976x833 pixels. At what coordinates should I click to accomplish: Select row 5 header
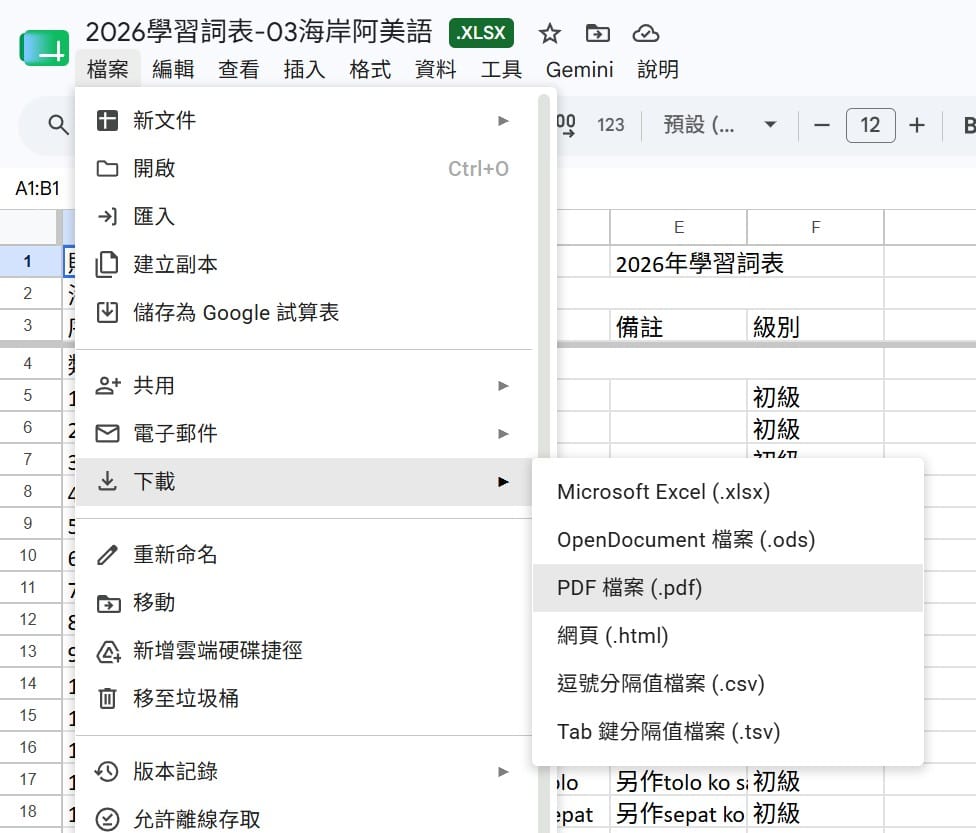click(x=30, y=395)
